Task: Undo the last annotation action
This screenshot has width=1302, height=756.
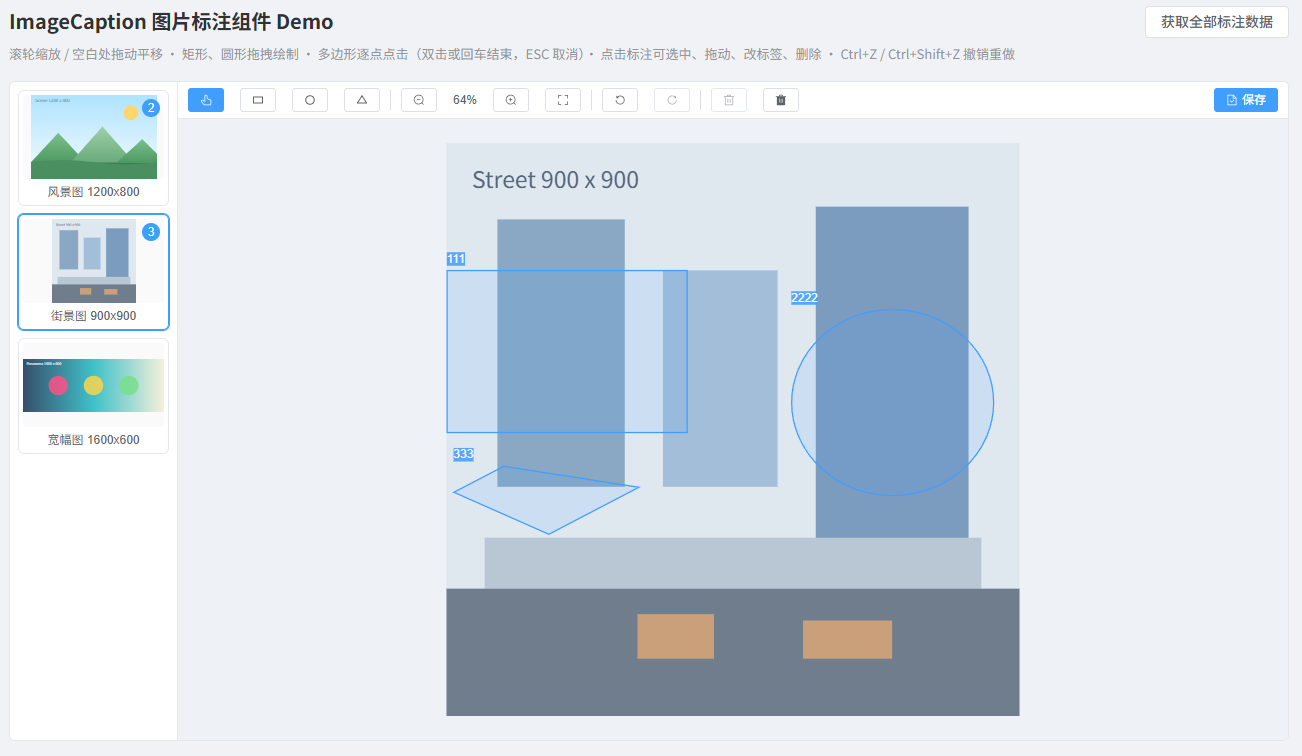Action: (620, 100)
